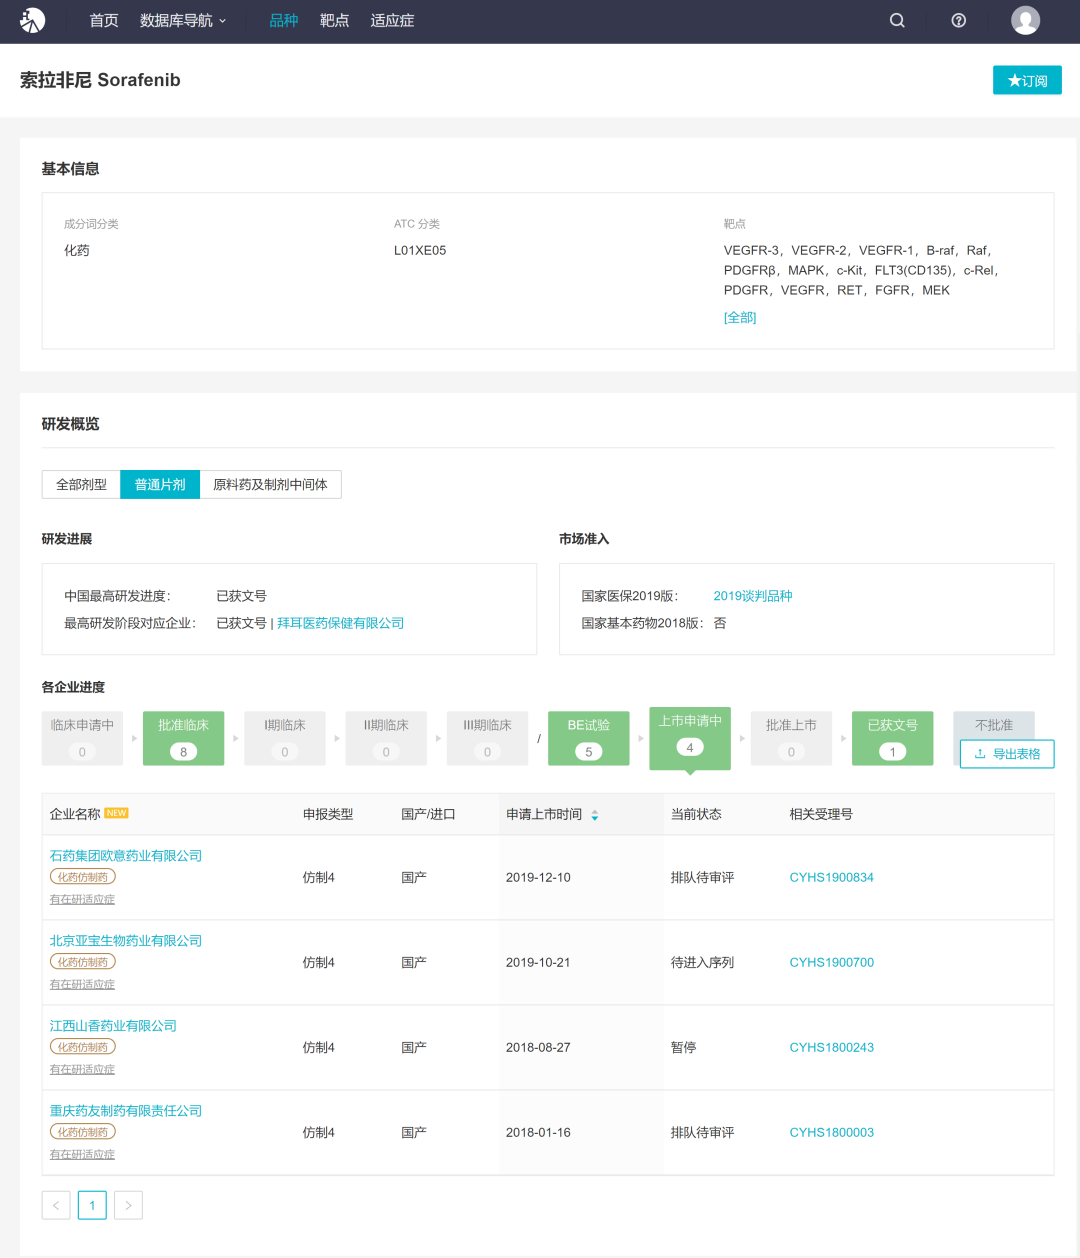
Task: Click the 相关受理号 column header
Action: click(821, 814)
